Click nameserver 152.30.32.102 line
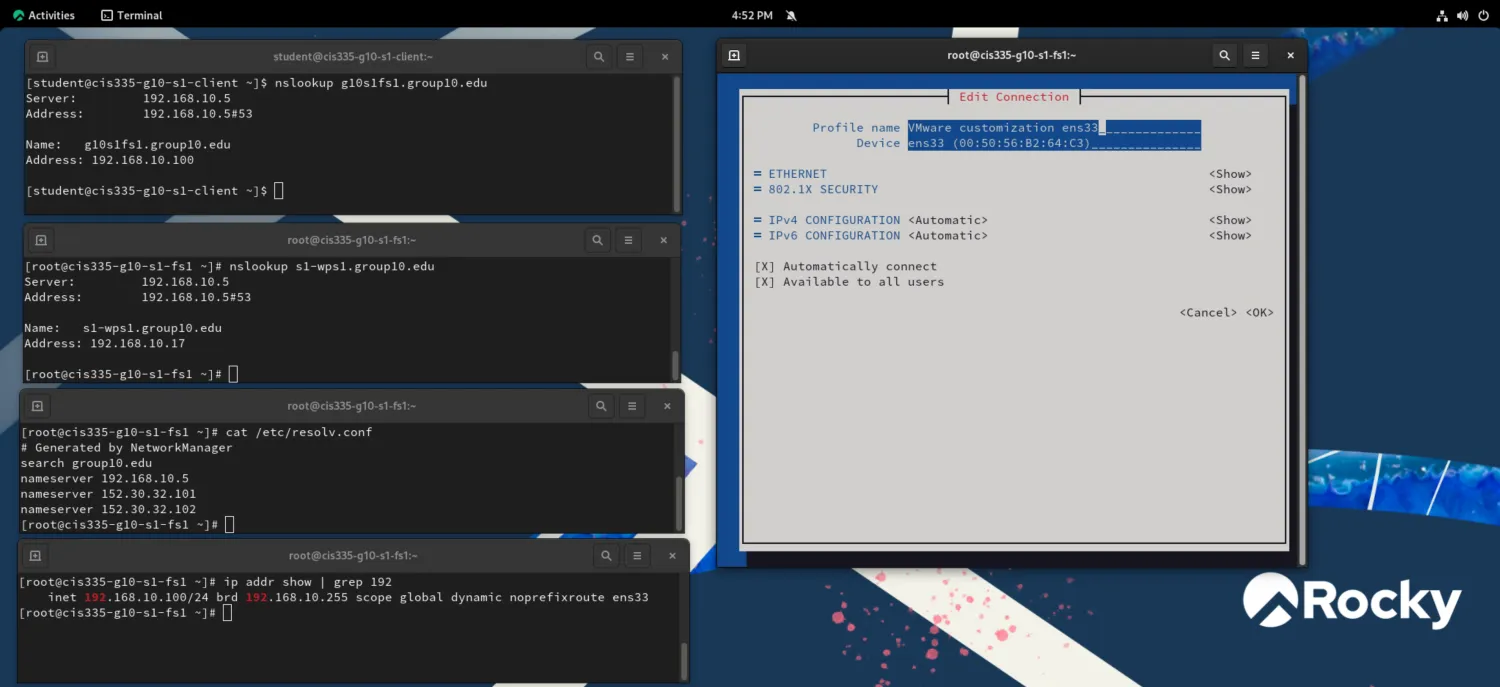Screen dimensions: 1500x687 tap(108, 510)
